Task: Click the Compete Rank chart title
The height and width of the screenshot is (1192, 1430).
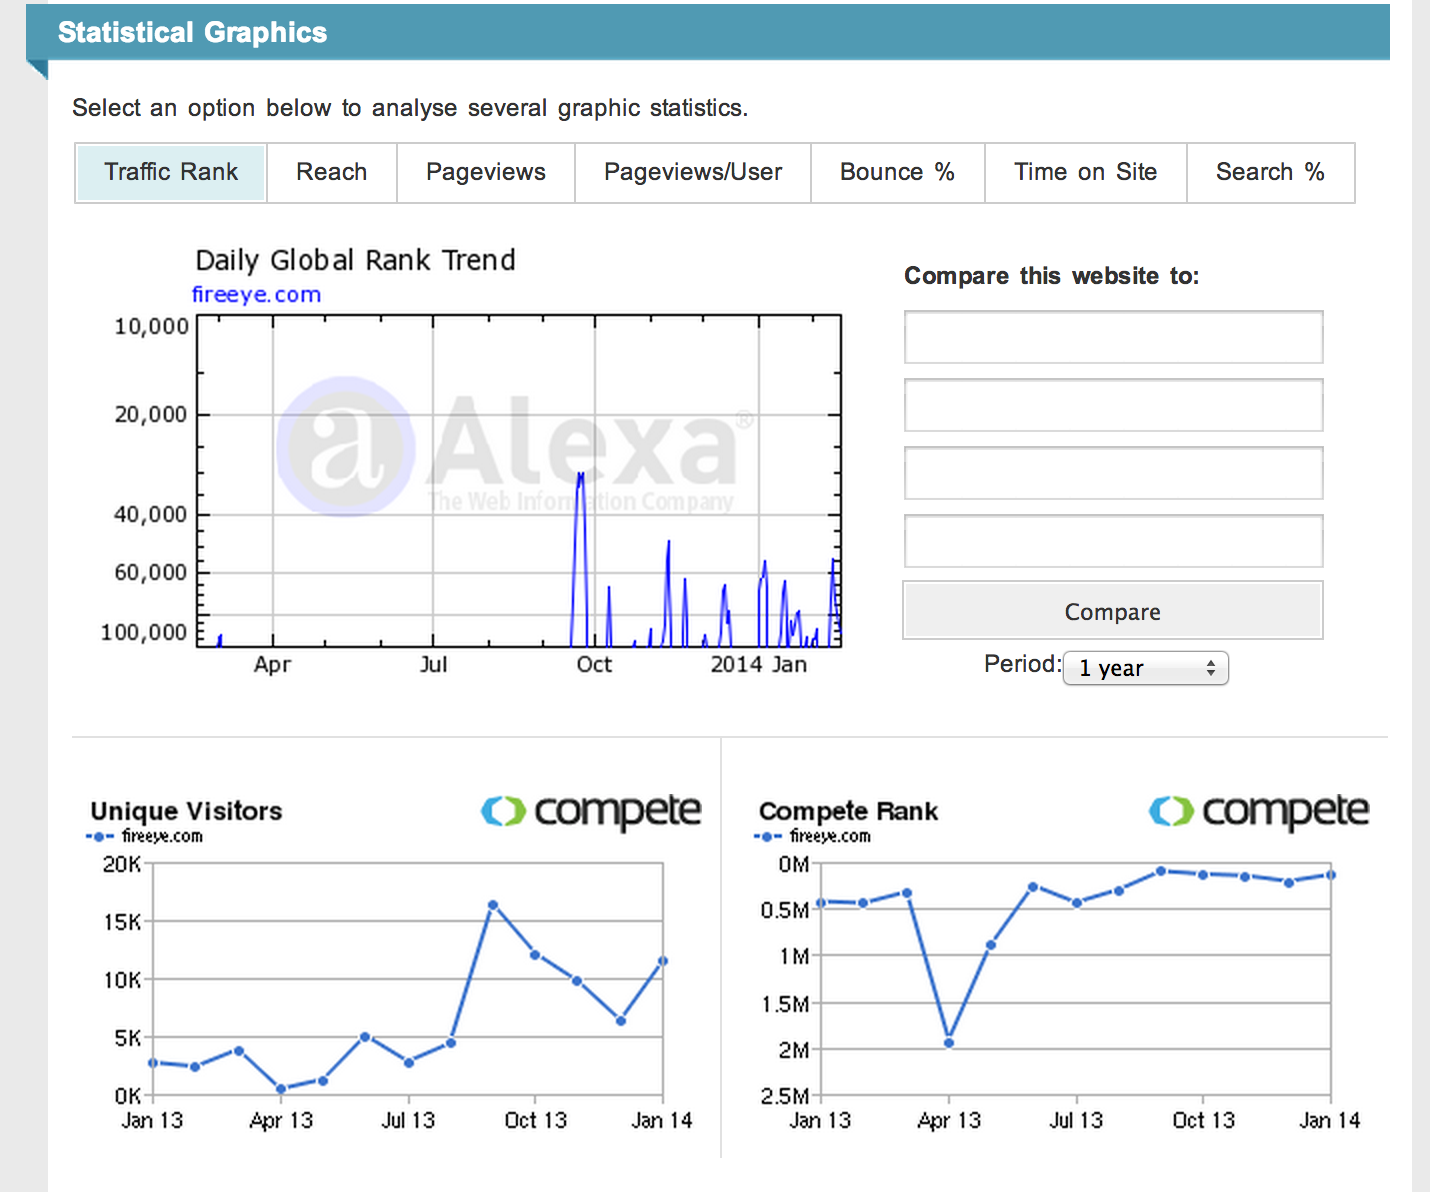Action: tap(848, 811)
